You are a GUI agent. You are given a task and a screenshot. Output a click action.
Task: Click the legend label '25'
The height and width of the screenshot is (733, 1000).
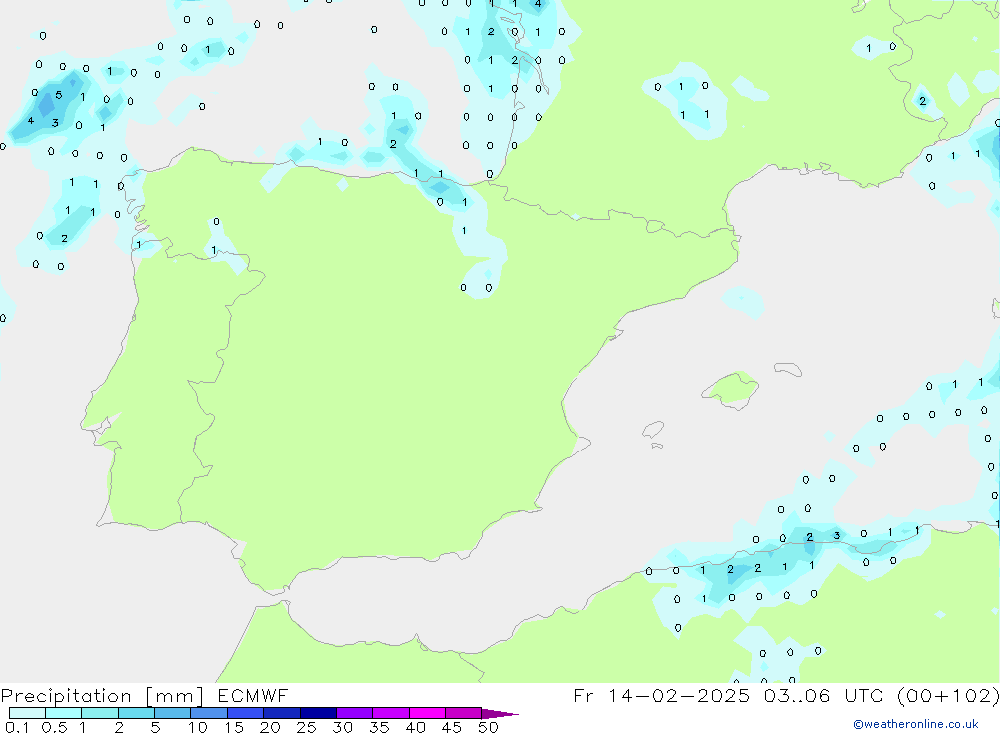306,727
